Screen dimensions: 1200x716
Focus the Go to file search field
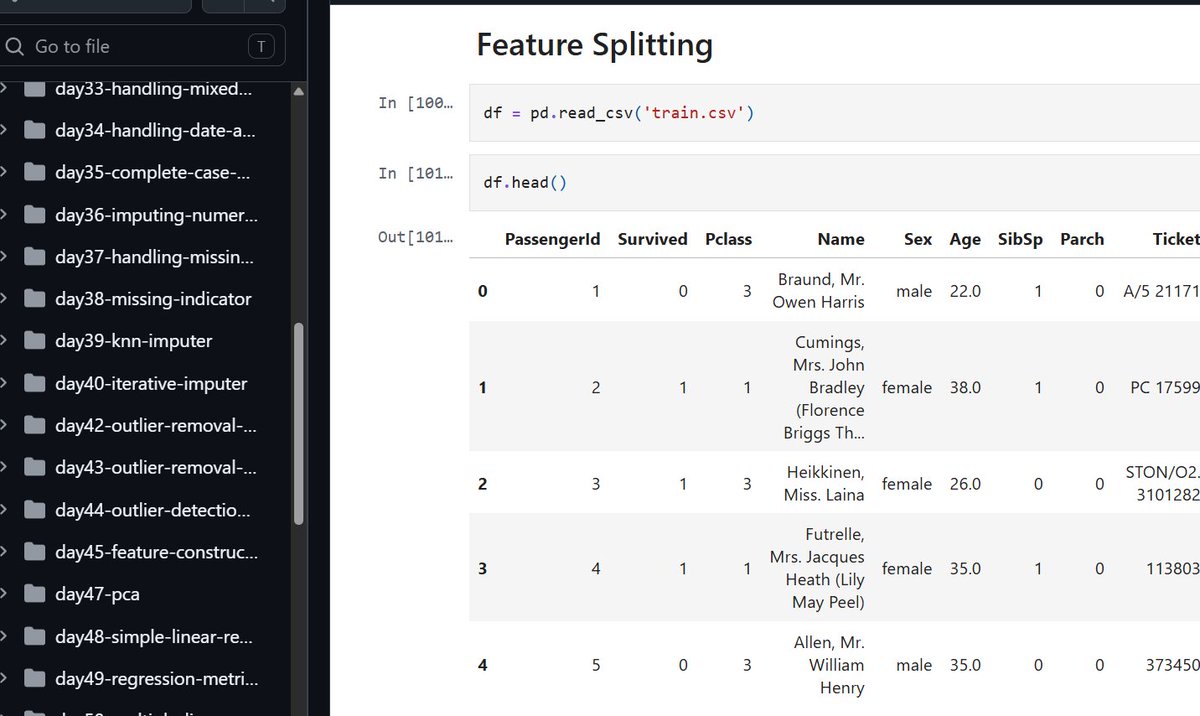coord(143,46)
